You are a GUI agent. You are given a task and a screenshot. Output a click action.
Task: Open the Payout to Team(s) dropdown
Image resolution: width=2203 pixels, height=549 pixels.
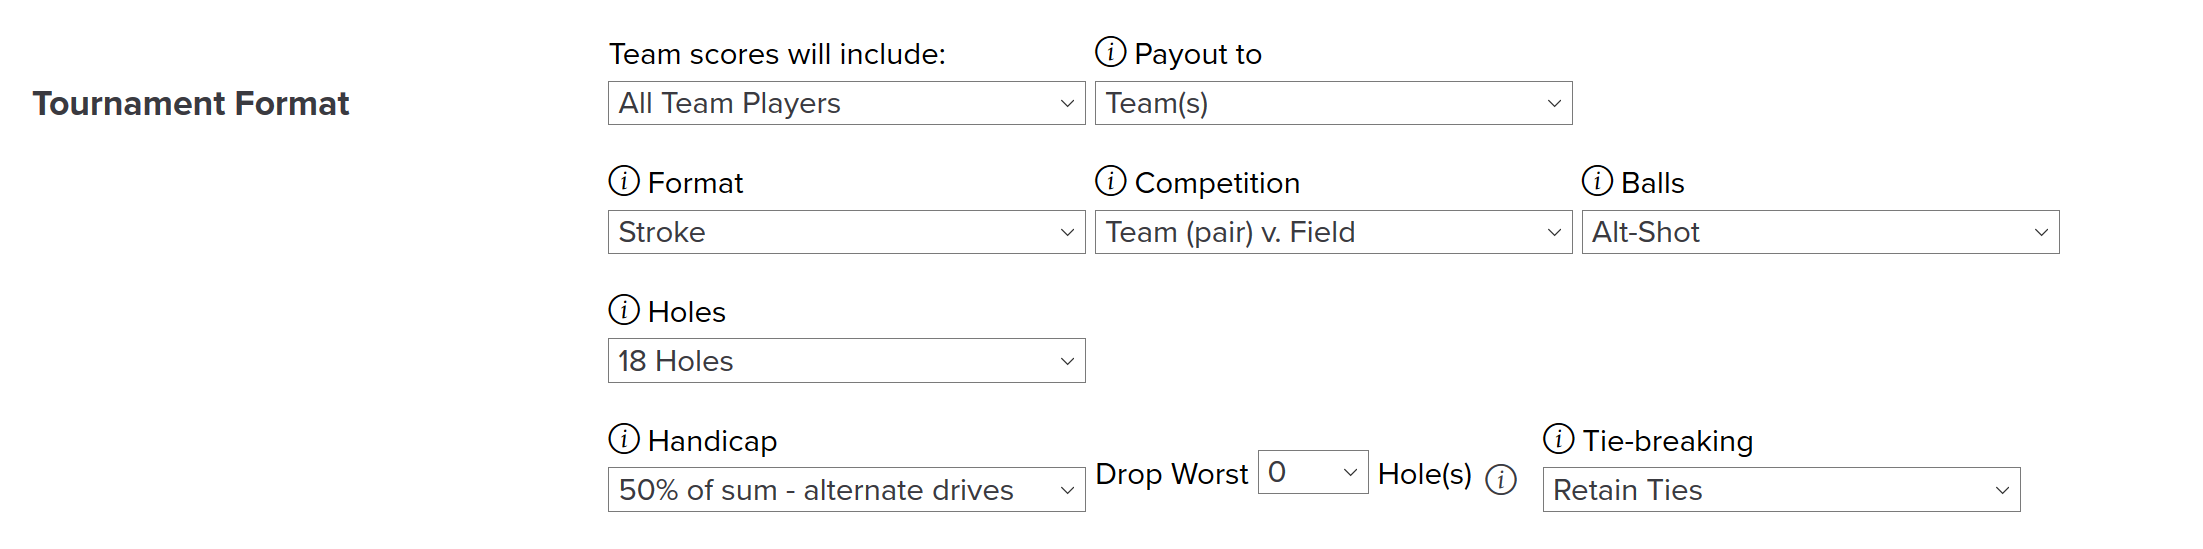tap(1334, 103)
